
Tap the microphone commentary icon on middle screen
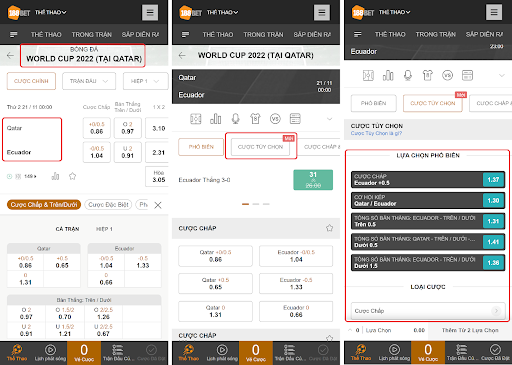tap(236, 119)
